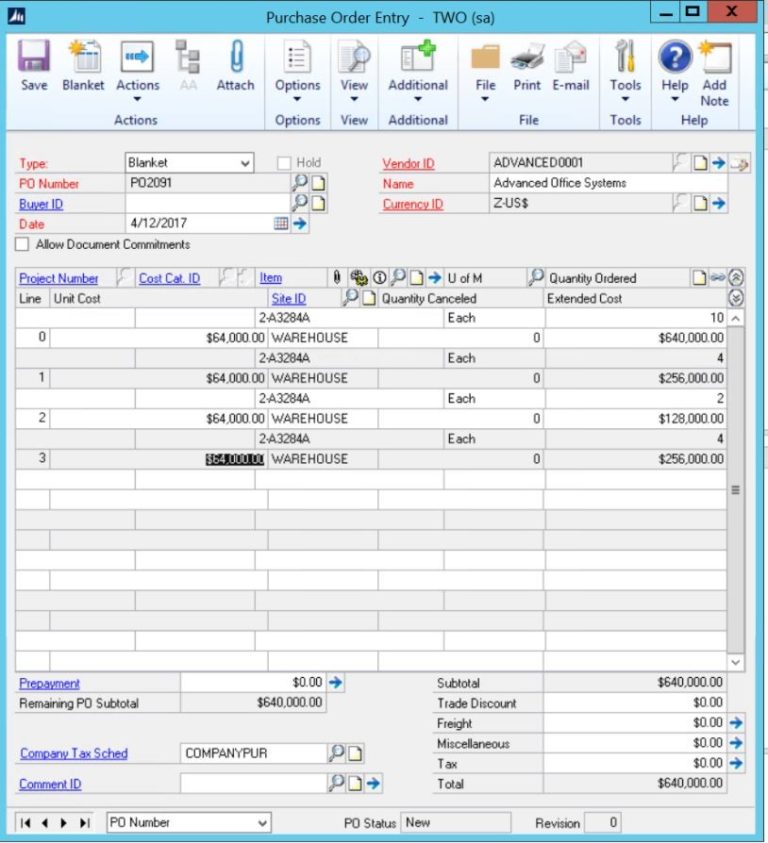
Task: Open the Actions ribbon button
Action: [x=137, y=70]
